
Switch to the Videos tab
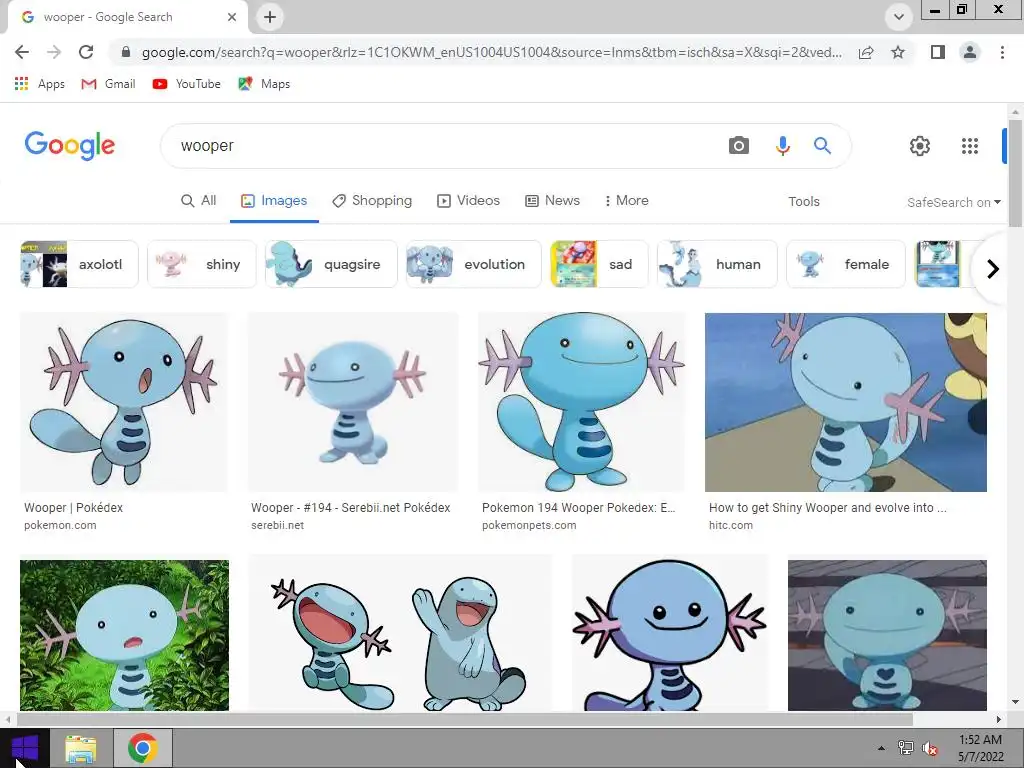[468, 200]
